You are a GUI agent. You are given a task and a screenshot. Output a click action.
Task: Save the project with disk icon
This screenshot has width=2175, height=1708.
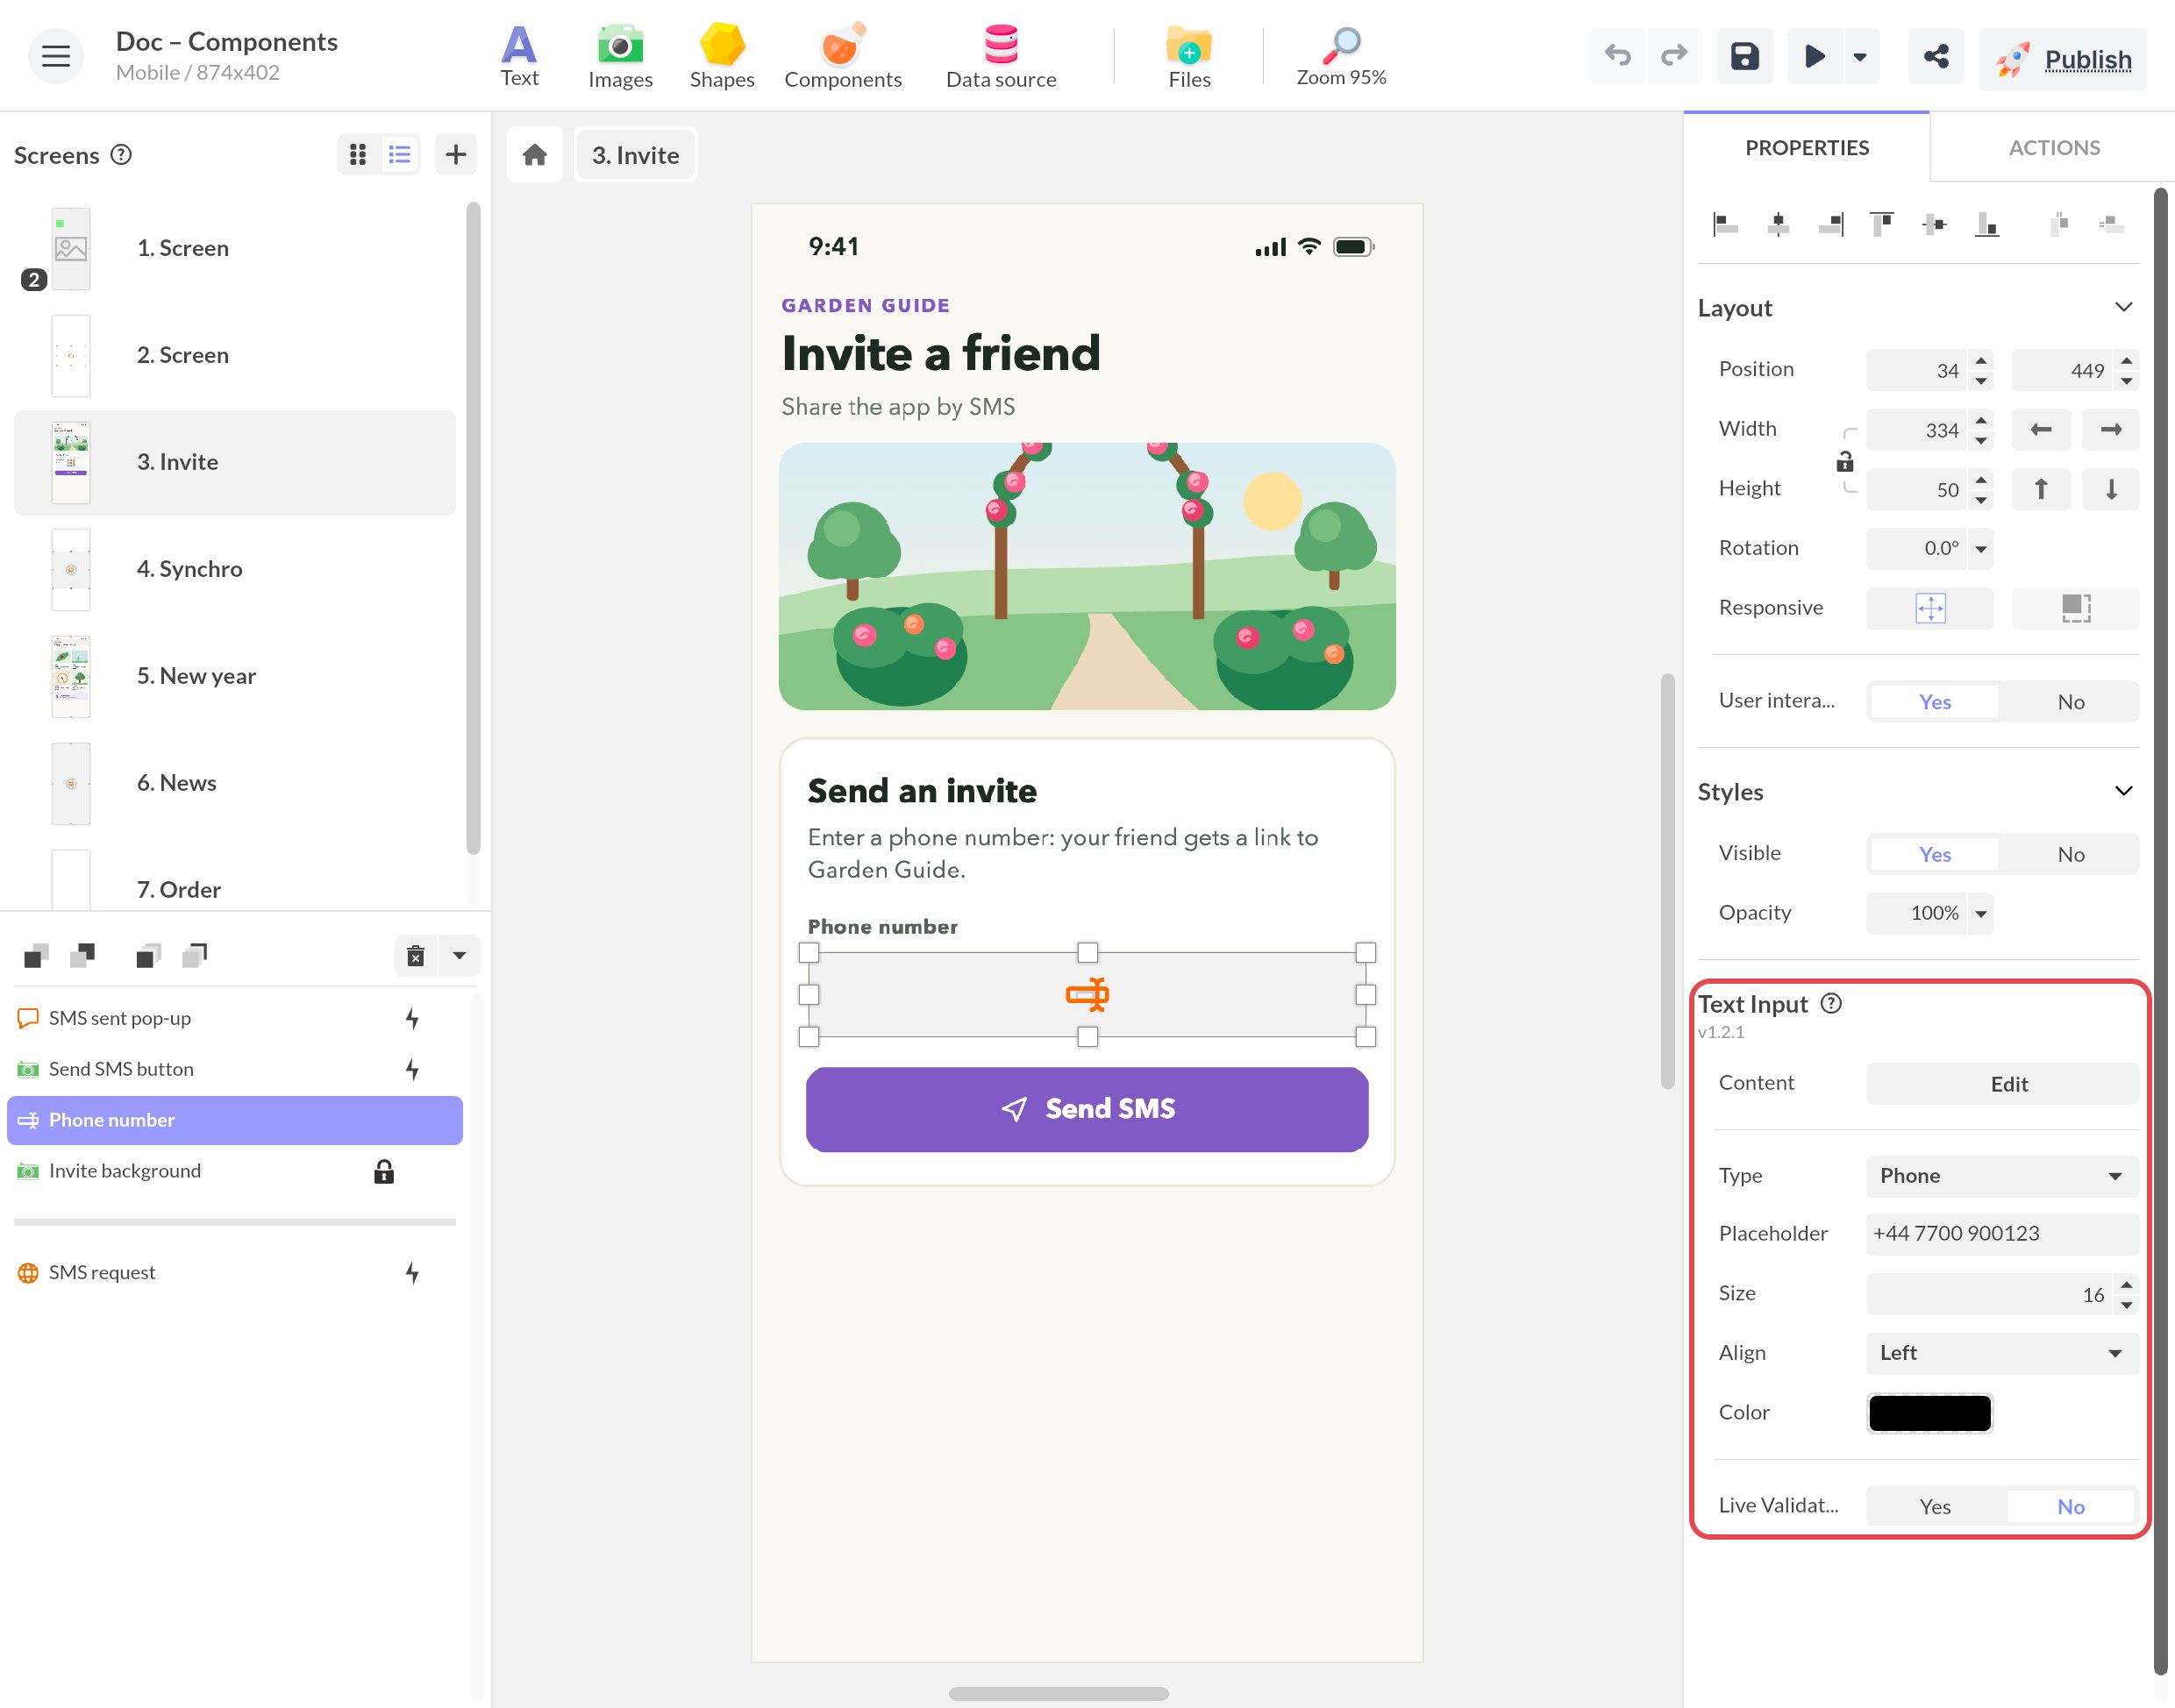click(x=1745, y=56)
